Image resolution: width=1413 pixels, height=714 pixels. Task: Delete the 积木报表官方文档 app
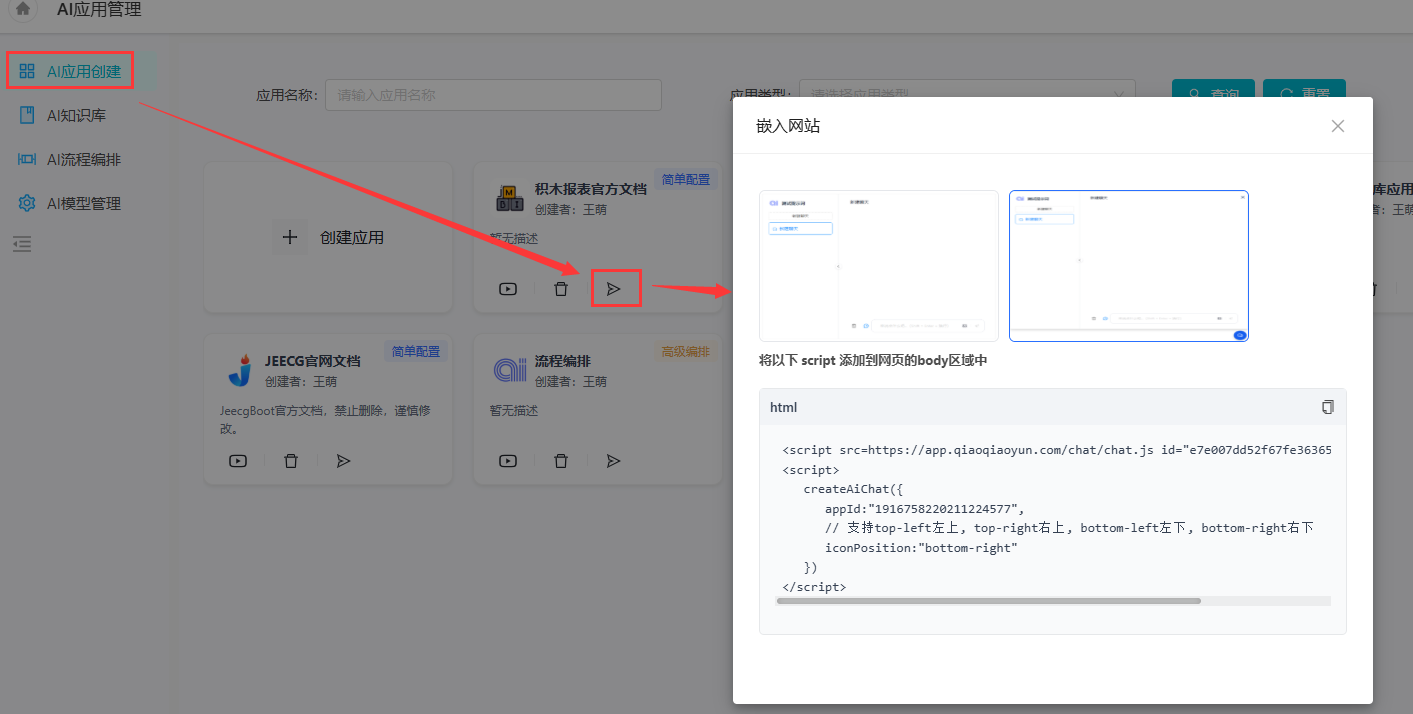[561, 289]
